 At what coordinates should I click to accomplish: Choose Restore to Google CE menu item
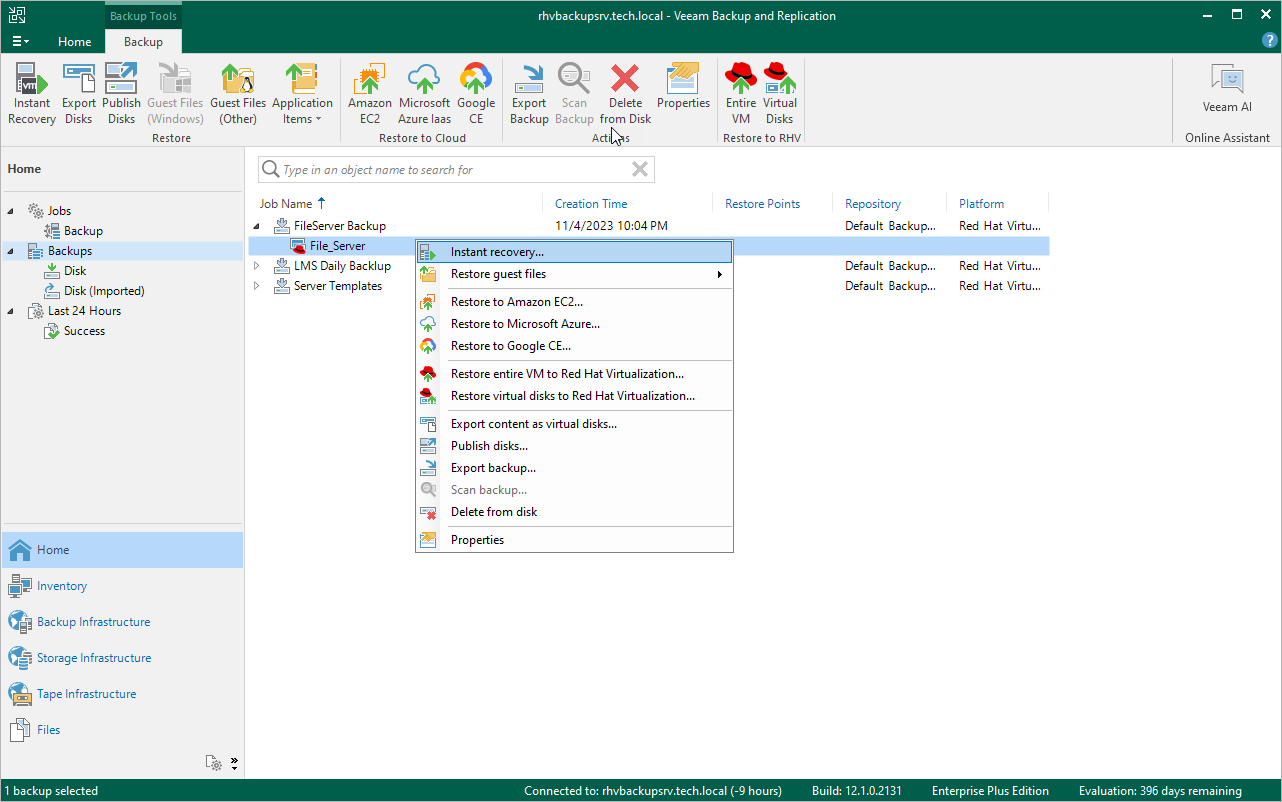coord(575,346)
